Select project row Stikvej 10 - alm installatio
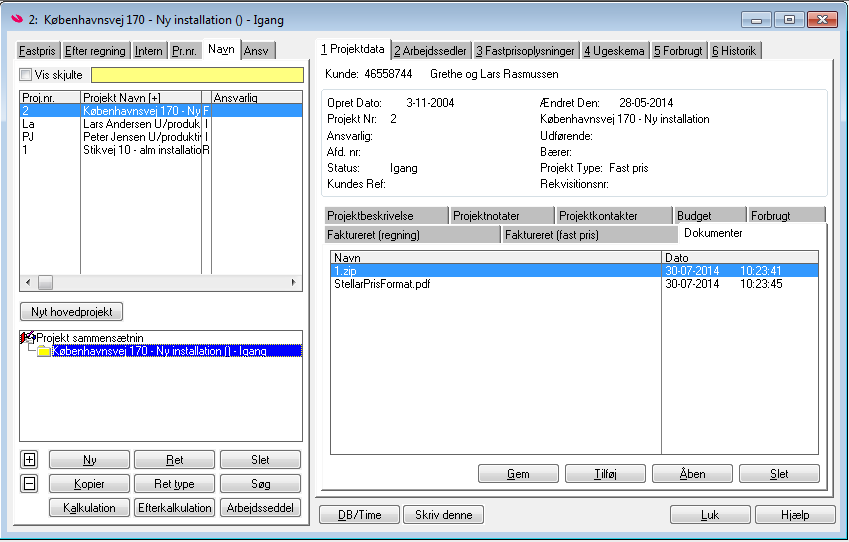Viewport: 849px width, 542px height. click(x=161, y=149)
